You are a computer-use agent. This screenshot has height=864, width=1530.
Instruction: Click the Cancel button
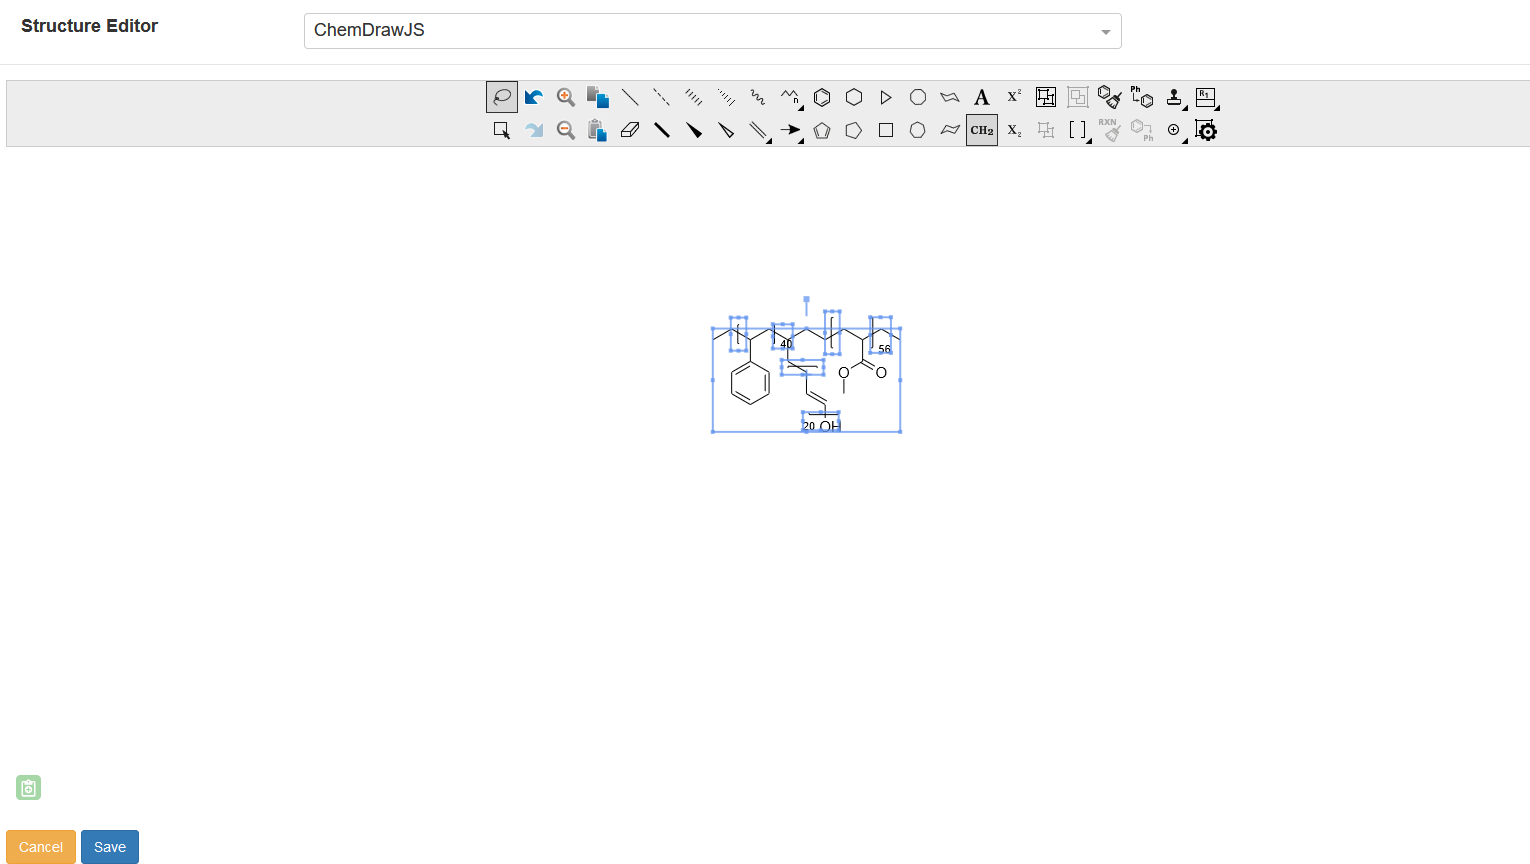click(40, 847)
